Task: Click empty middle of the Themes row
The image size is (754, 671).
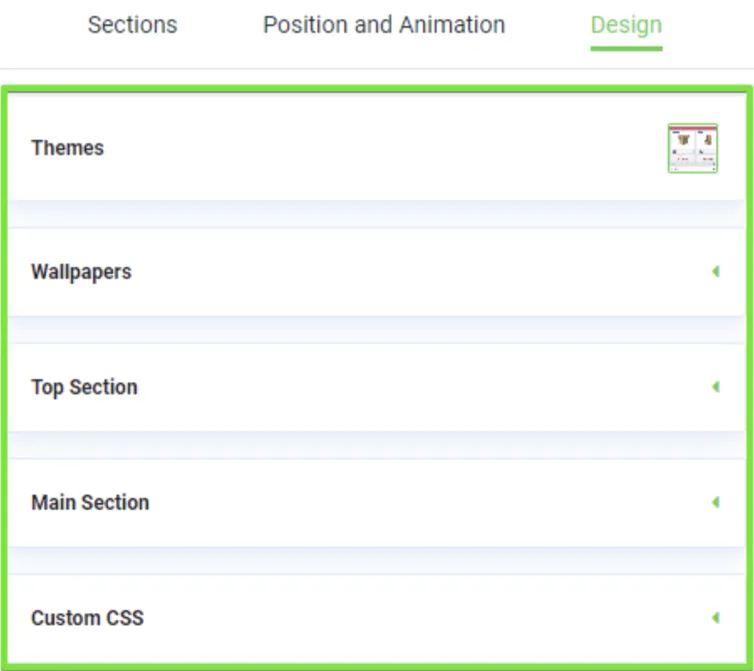Action: tap(380, 148)
